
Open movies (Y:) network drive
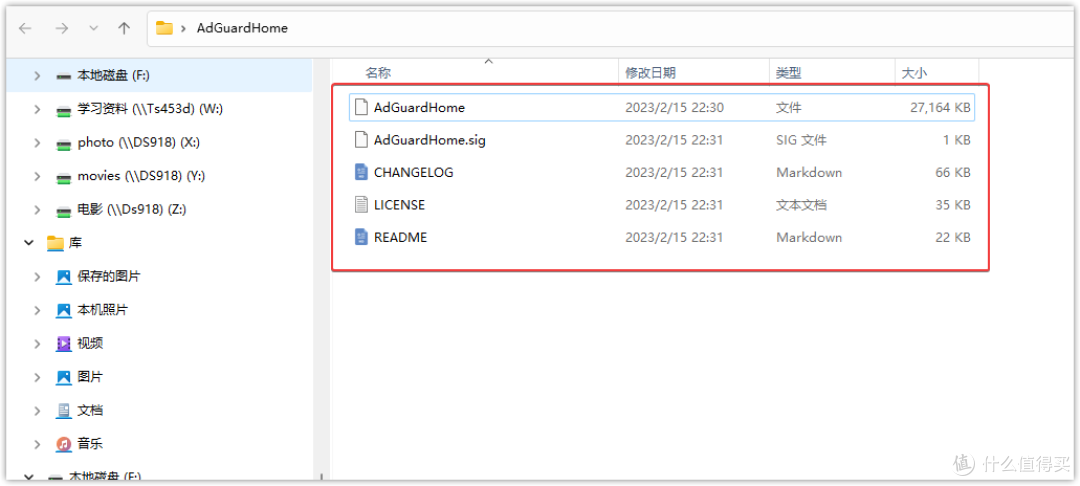[141, 176]
